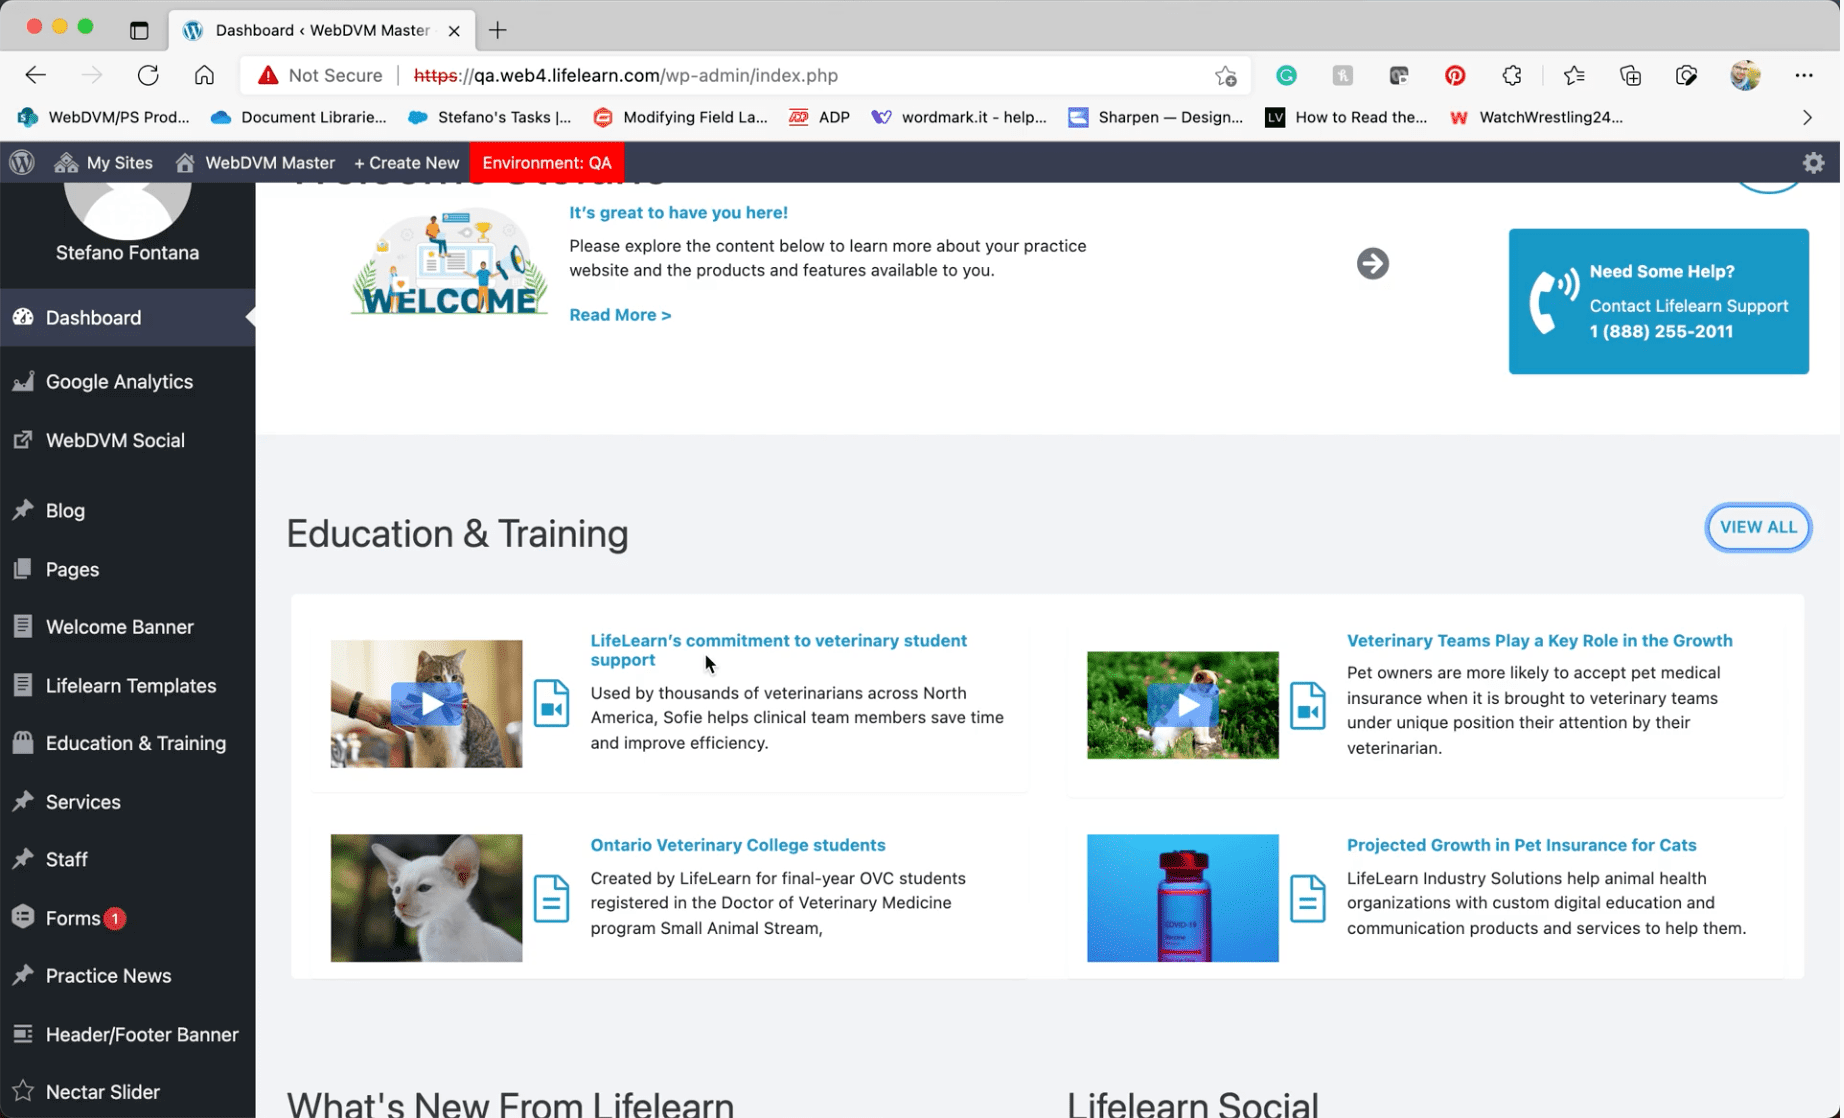Click document icon beside Projected Growth article
Image resolution: width=1844 pixels, height=1118 pixels.
point(1307,898)
